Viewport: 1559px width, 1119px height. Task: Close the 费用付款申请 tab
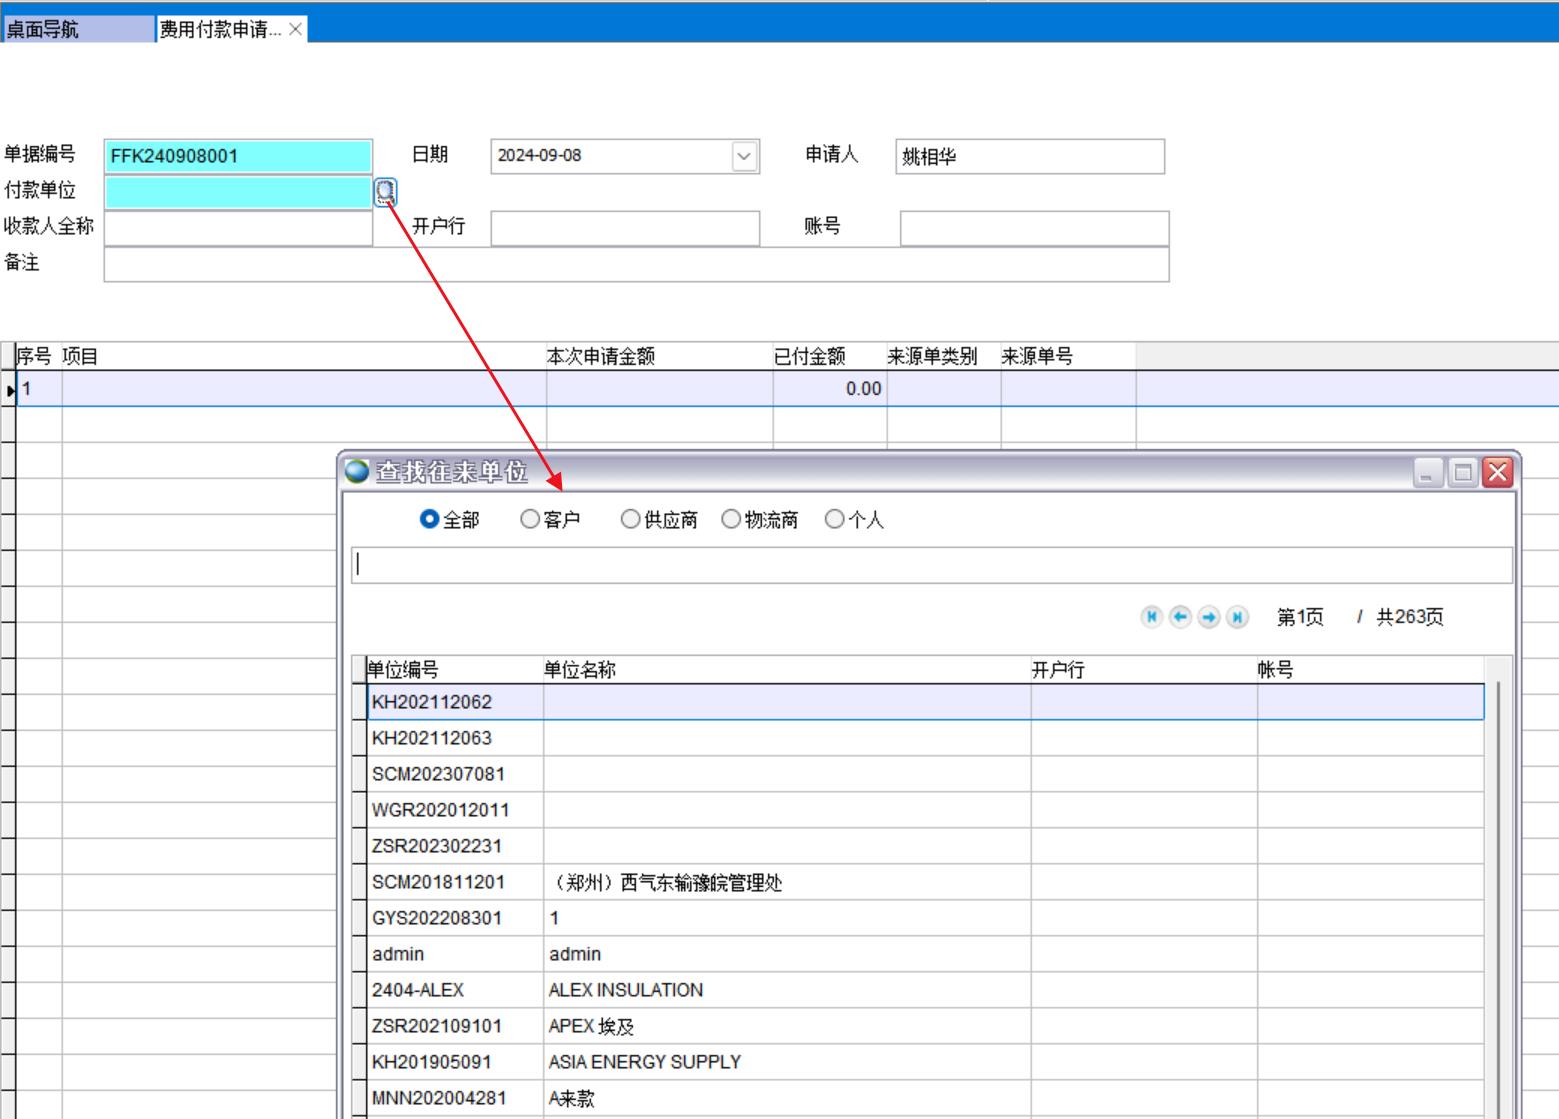pyautogui.click(x=295, y=30)
